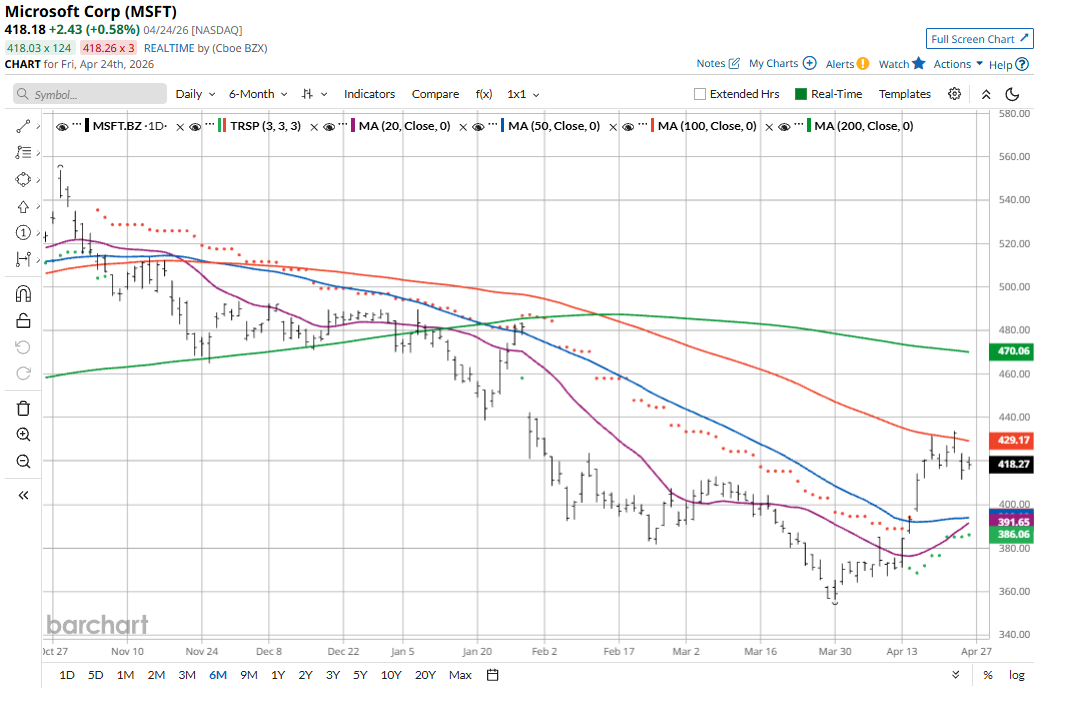The image size is (1069, 725).
Task: Open chart settings gear icon
Action: (955, 94)
